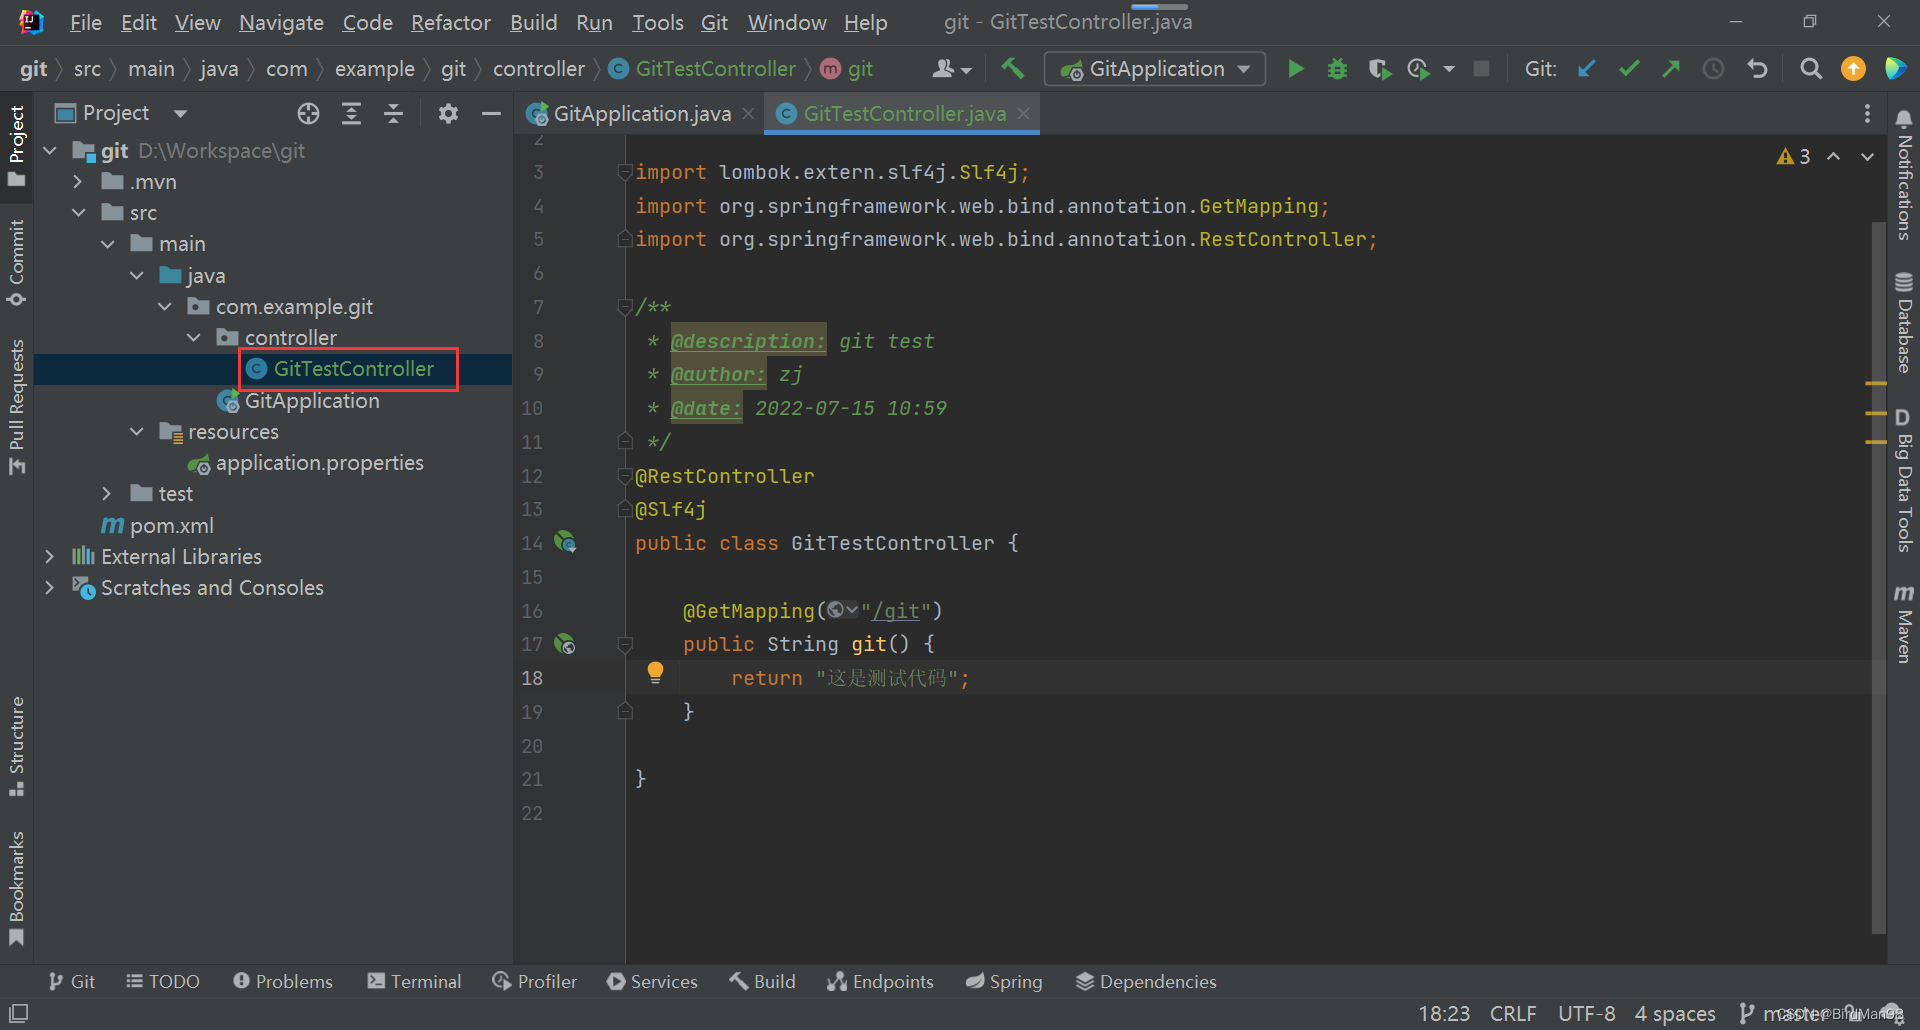Run GitApplication with the green play icon

(x=1296, y=69)
